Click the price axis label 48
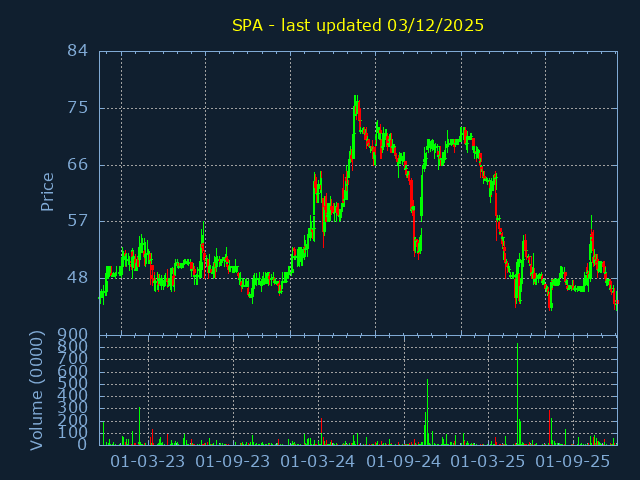This screenshot has width=640, height=480. coord(78,278)
